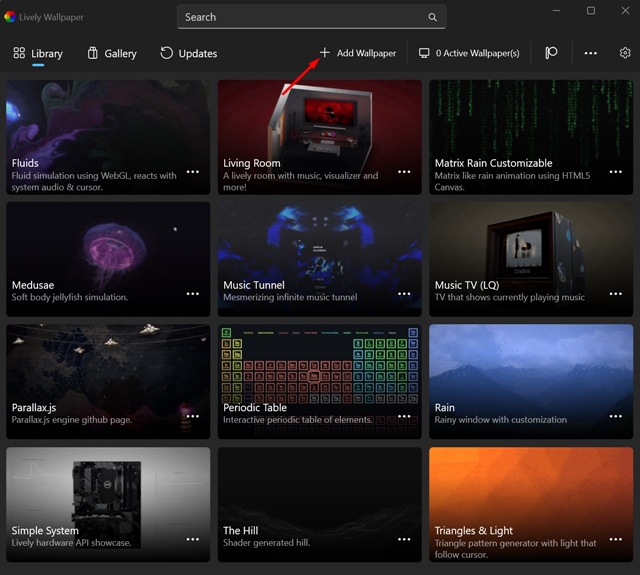
Task: Switch to the Updates tab
Action: (x=189, y=53)
